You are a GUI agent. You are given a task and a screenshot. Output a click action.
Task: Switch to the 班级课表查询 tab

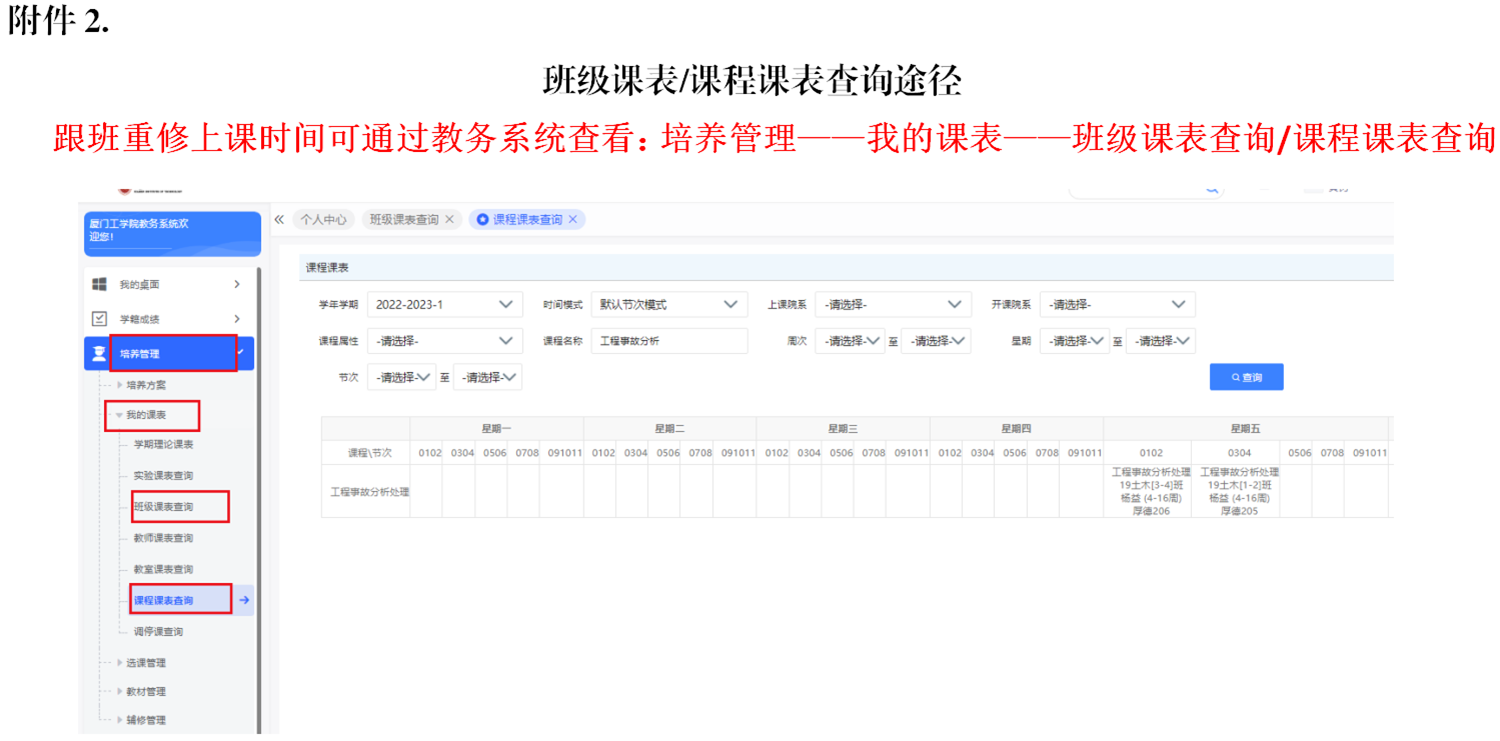click(x=404, y=219)
